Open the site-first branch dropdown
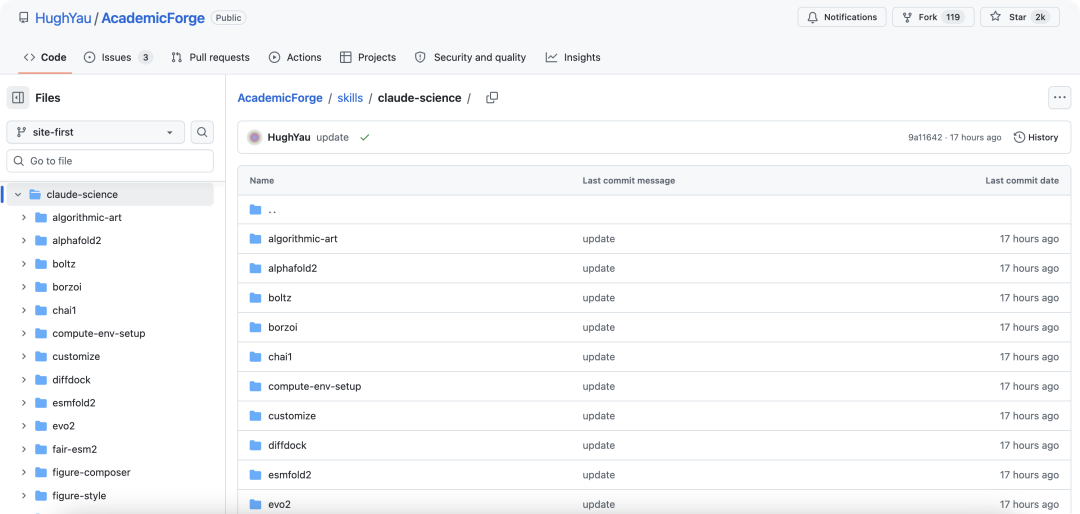Image resolution: width=1080 pixels, height=514 pixels. tap(96, 132)
